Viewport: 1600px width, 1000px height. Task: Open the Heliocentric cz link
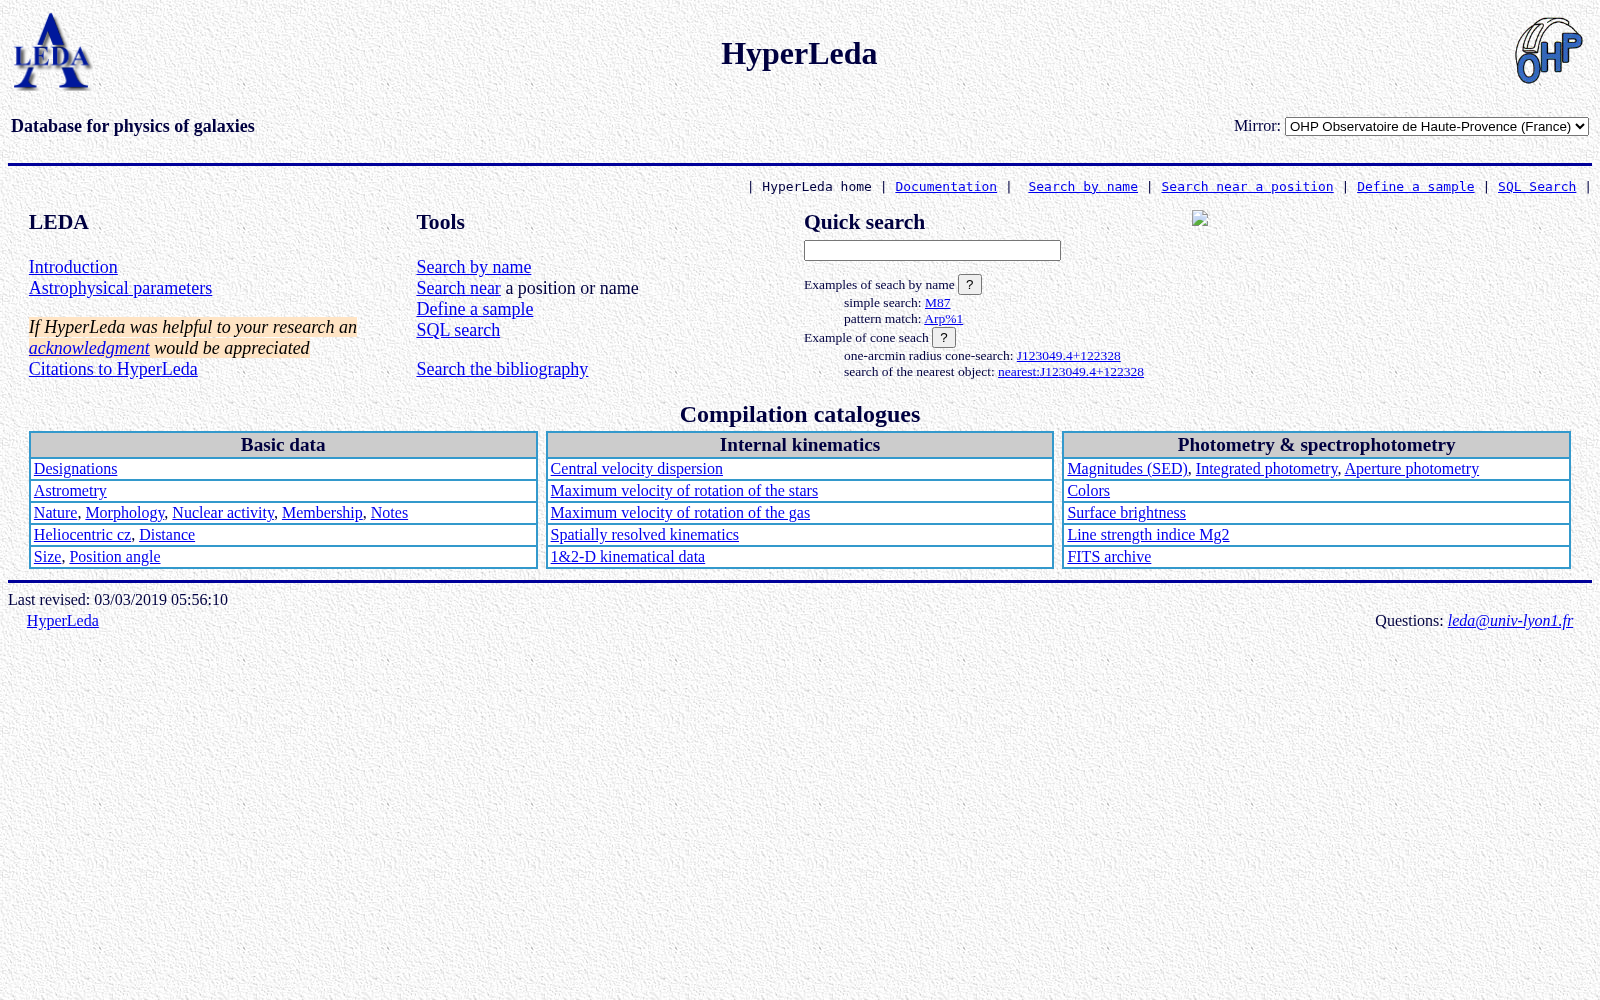(82, 535)
